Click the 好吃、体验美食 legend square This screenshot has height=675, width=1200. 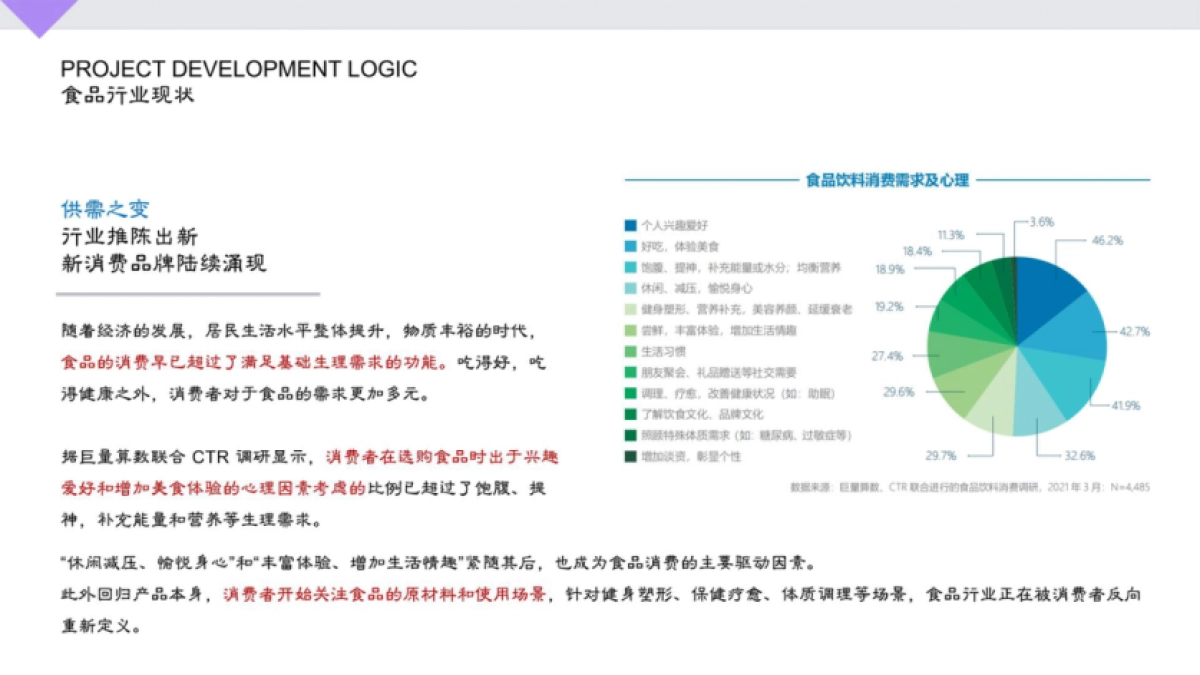[629, 247]
